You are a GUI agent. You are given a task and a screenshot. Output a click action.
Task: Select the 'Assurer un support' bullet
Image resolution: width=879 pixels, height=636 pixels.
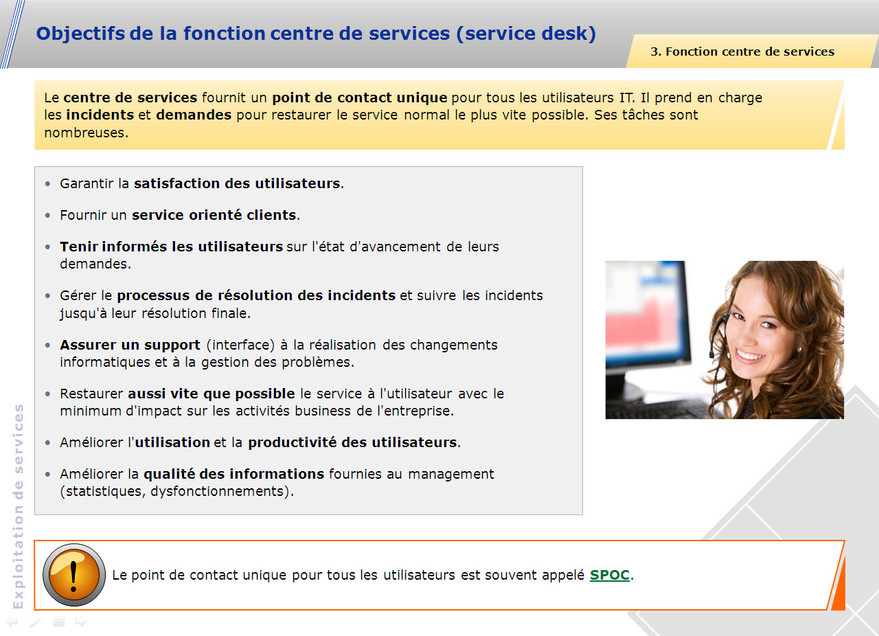click(130, 345)
